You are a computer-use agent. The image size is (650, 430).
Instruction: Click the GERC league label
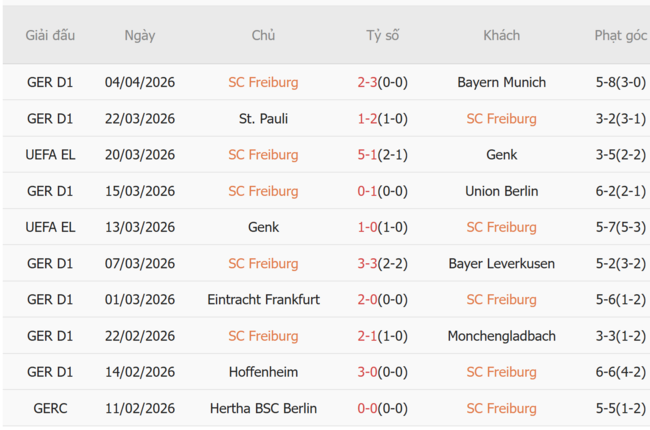coord(50,408)
